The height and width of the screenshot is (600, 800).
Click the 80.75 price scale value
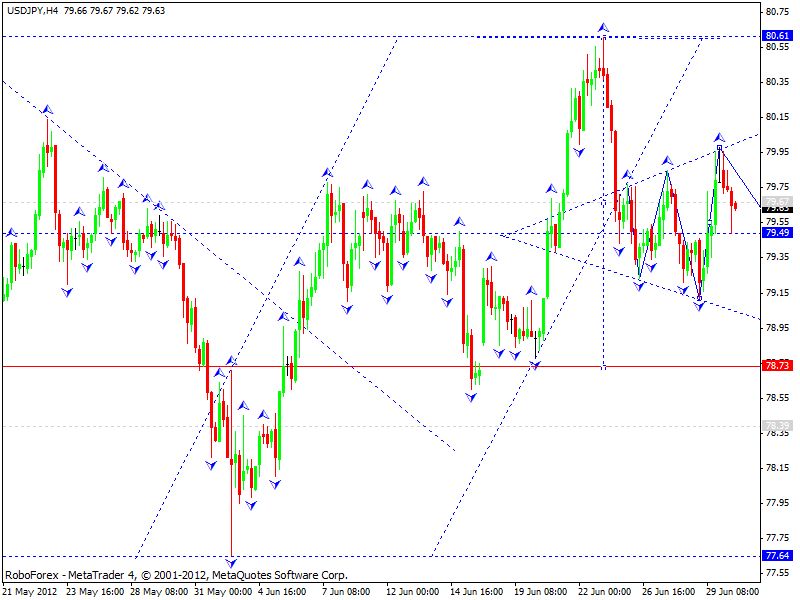pos(777,12)
